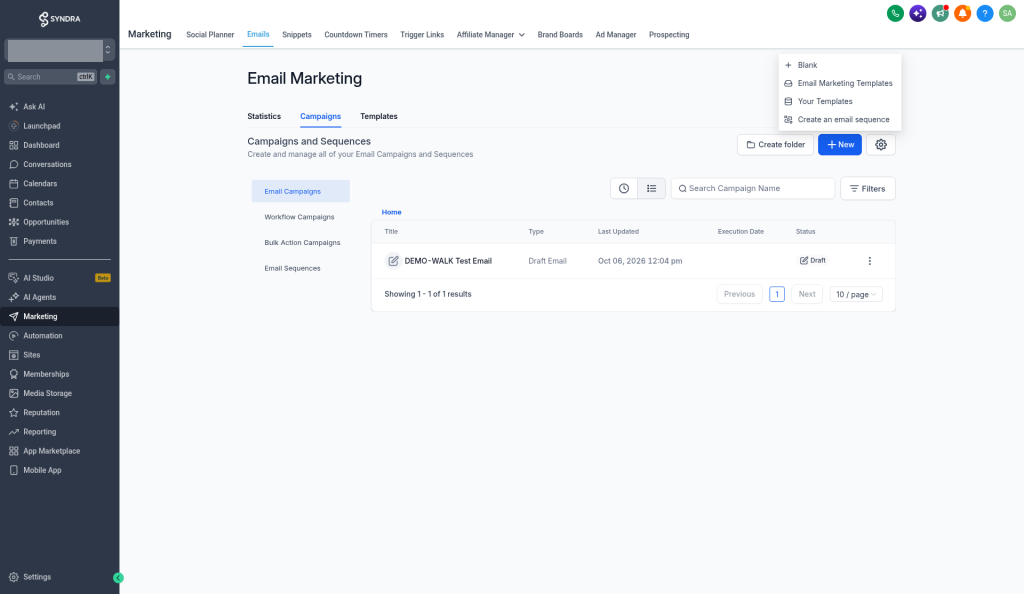
Task: Click the edit icon beside DEMO-WALK Test Email
Action: coord(393,261)
